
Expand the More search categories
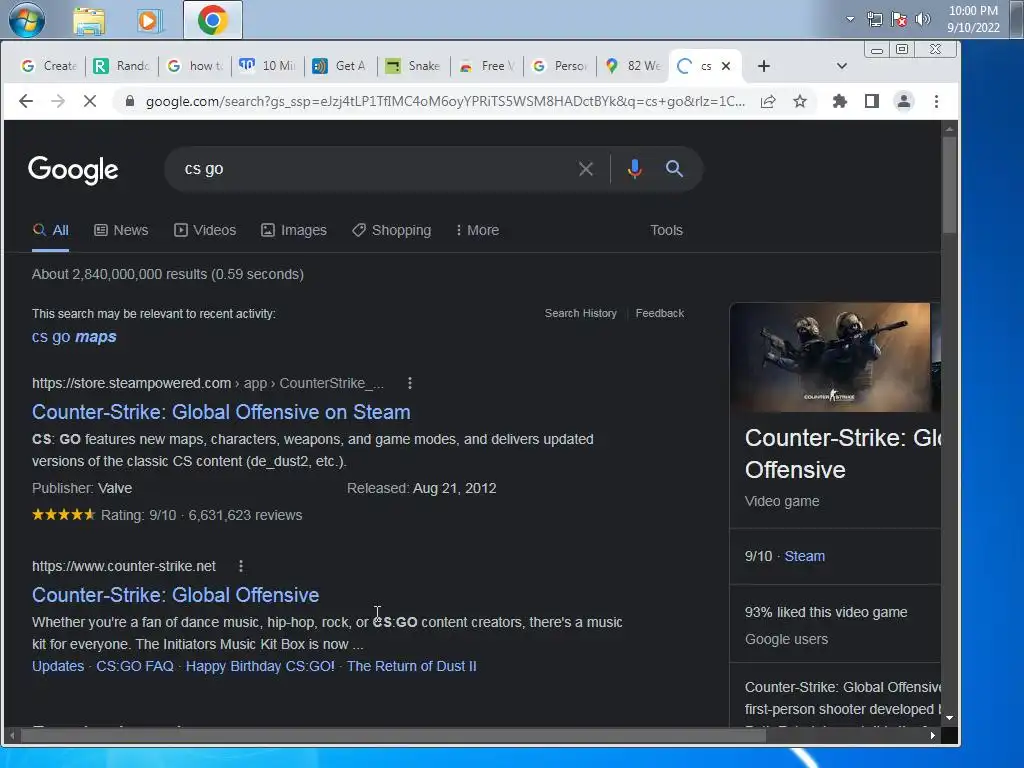(x=477, y=231)
